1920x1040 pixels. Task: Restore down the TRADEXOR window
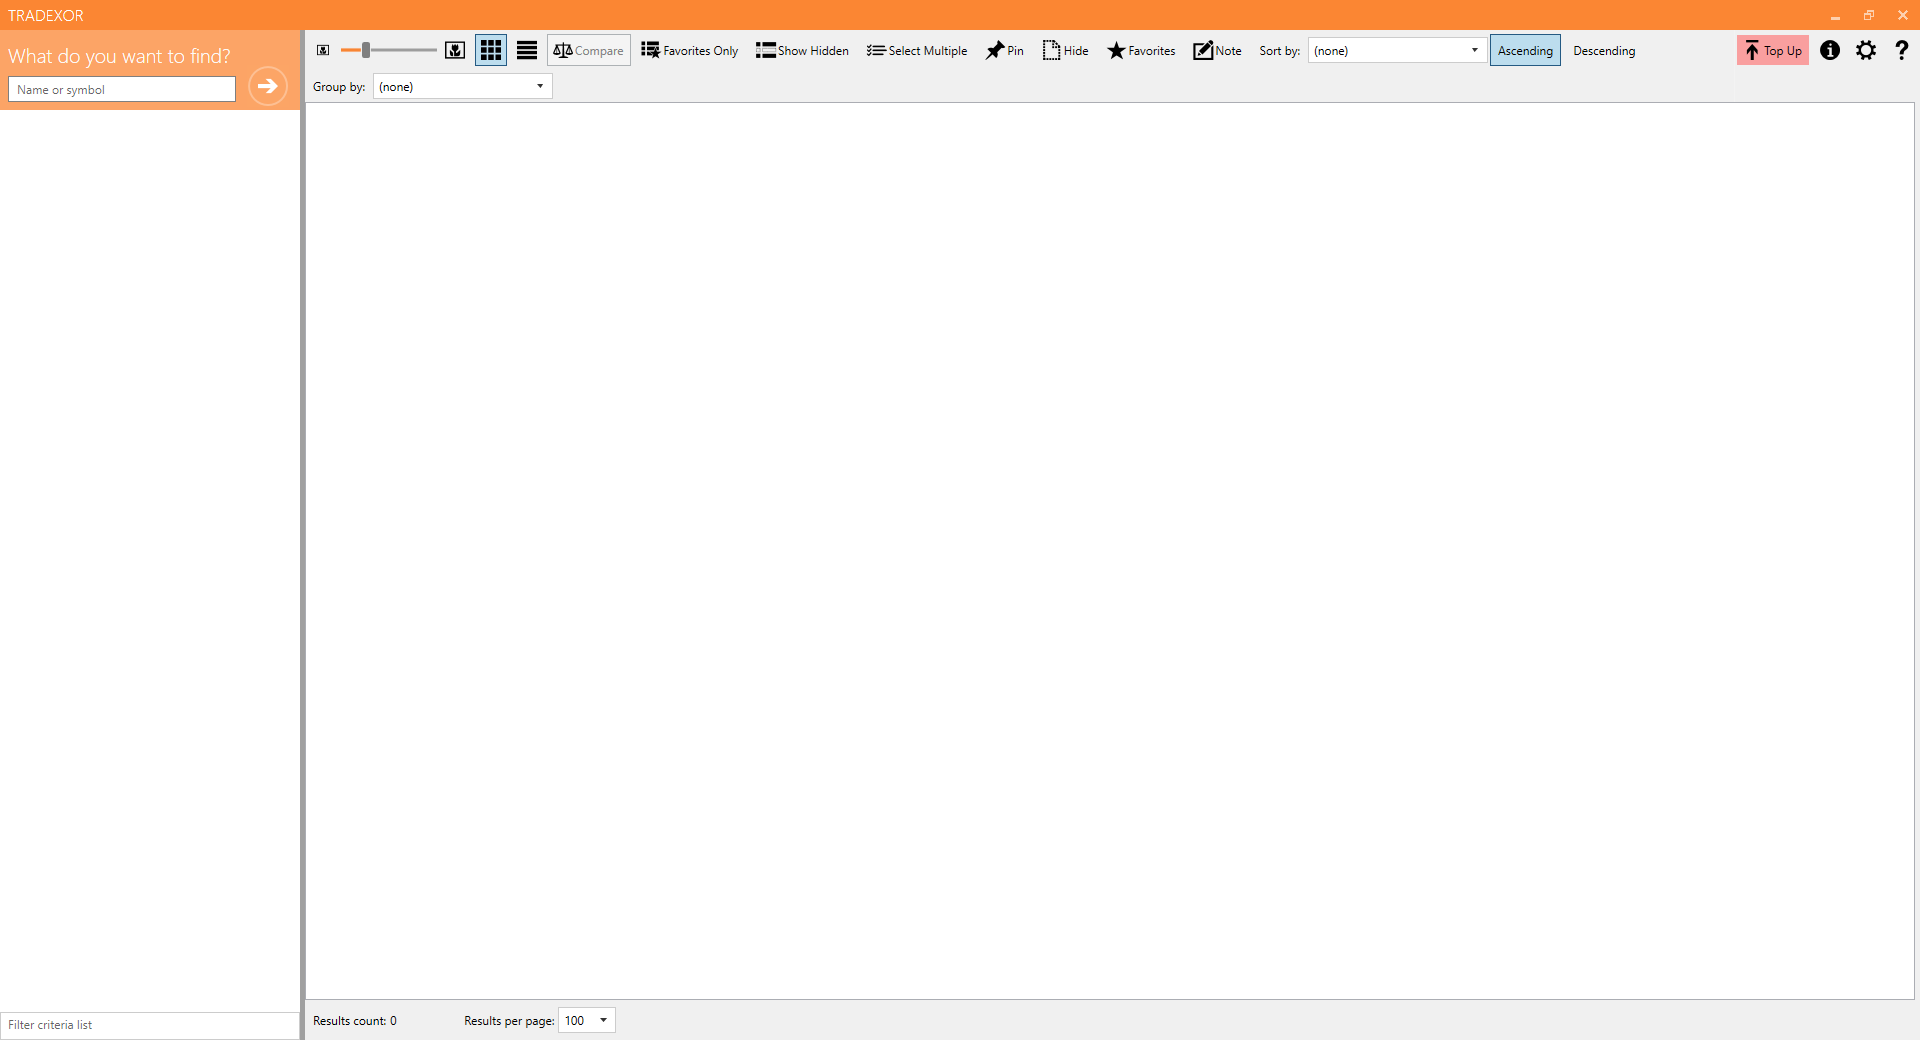pyautogui.click(x=1869, y=15)
